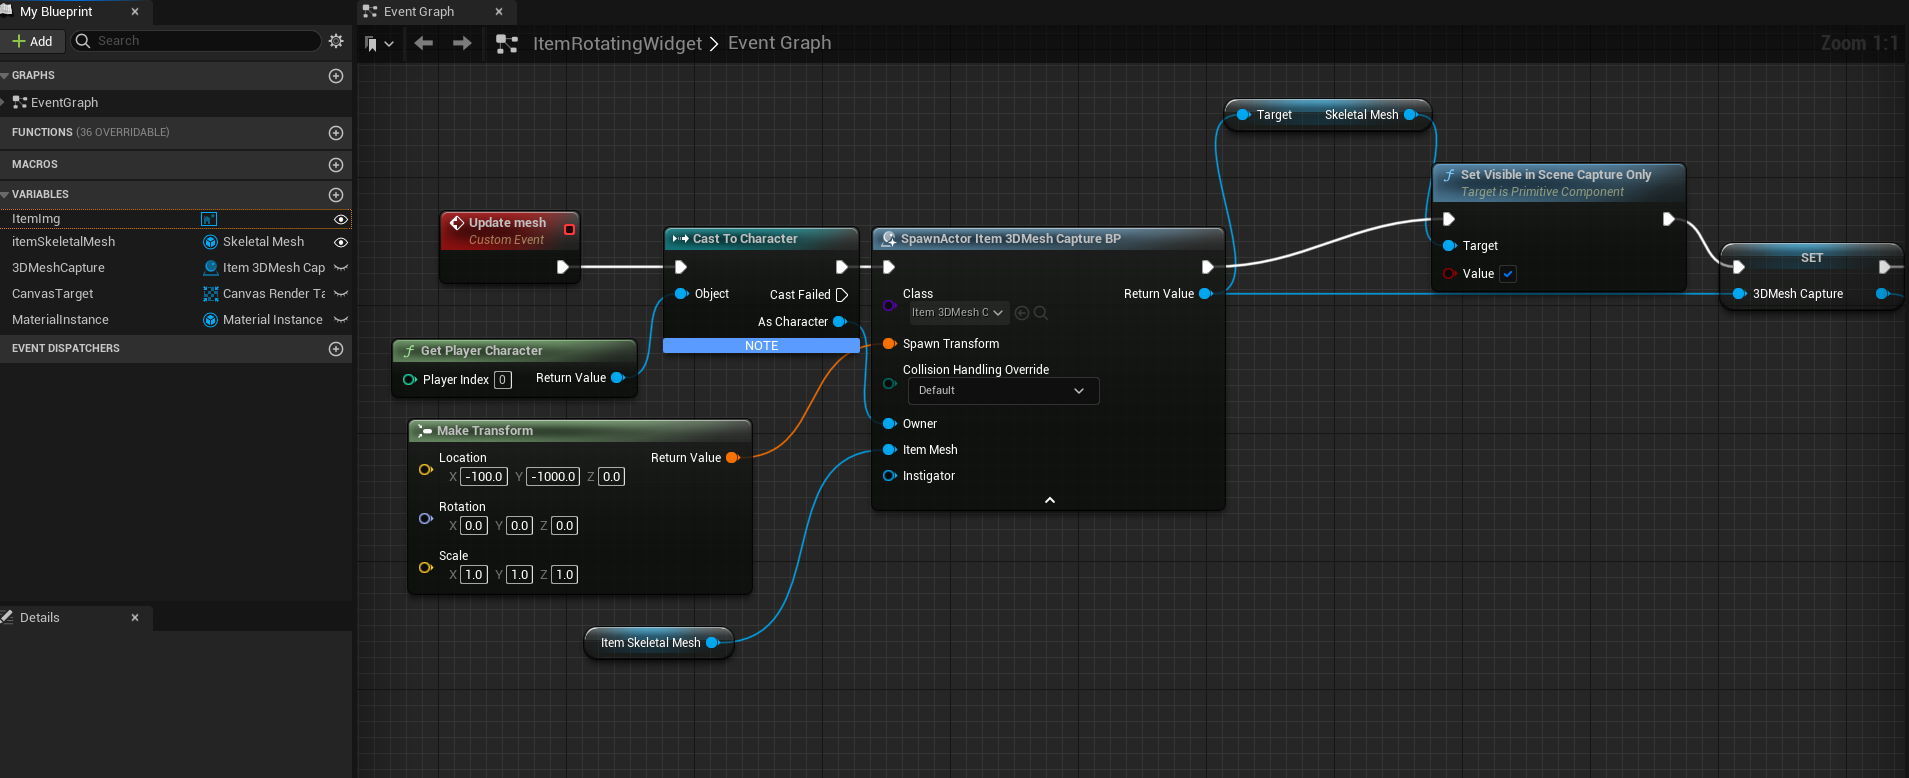
Task: Navigate back with the left arrow
Action: click(424, 43)
